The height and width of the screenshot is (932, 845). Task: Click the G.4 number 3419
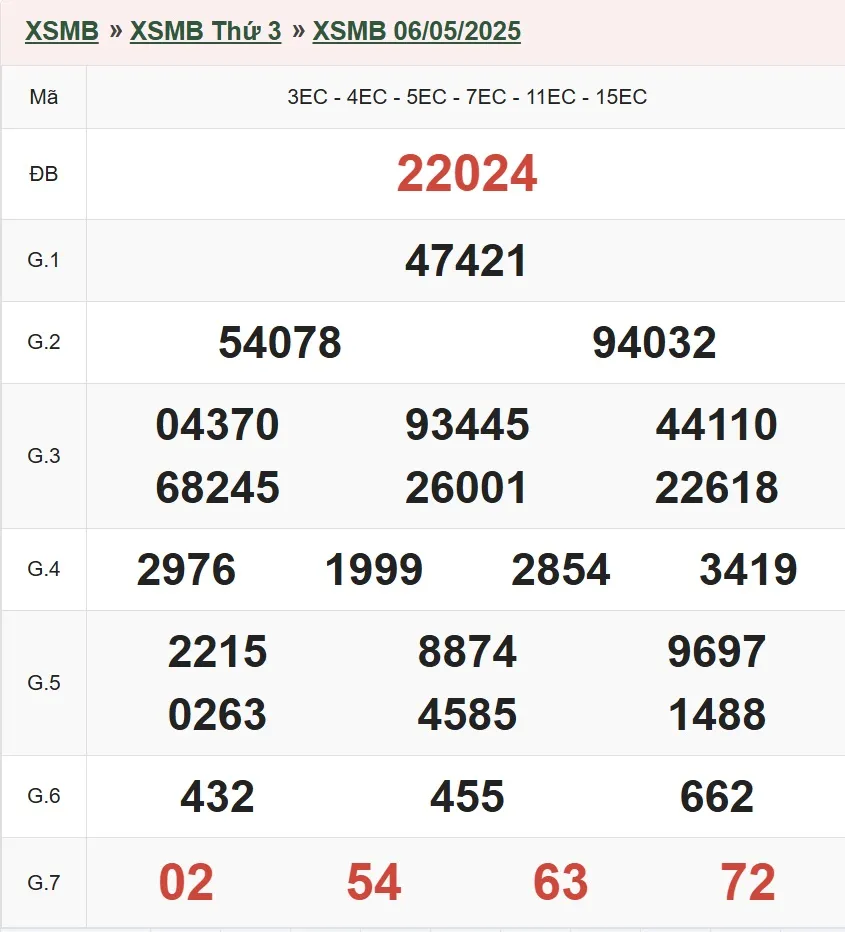click(x=748, y=570)
